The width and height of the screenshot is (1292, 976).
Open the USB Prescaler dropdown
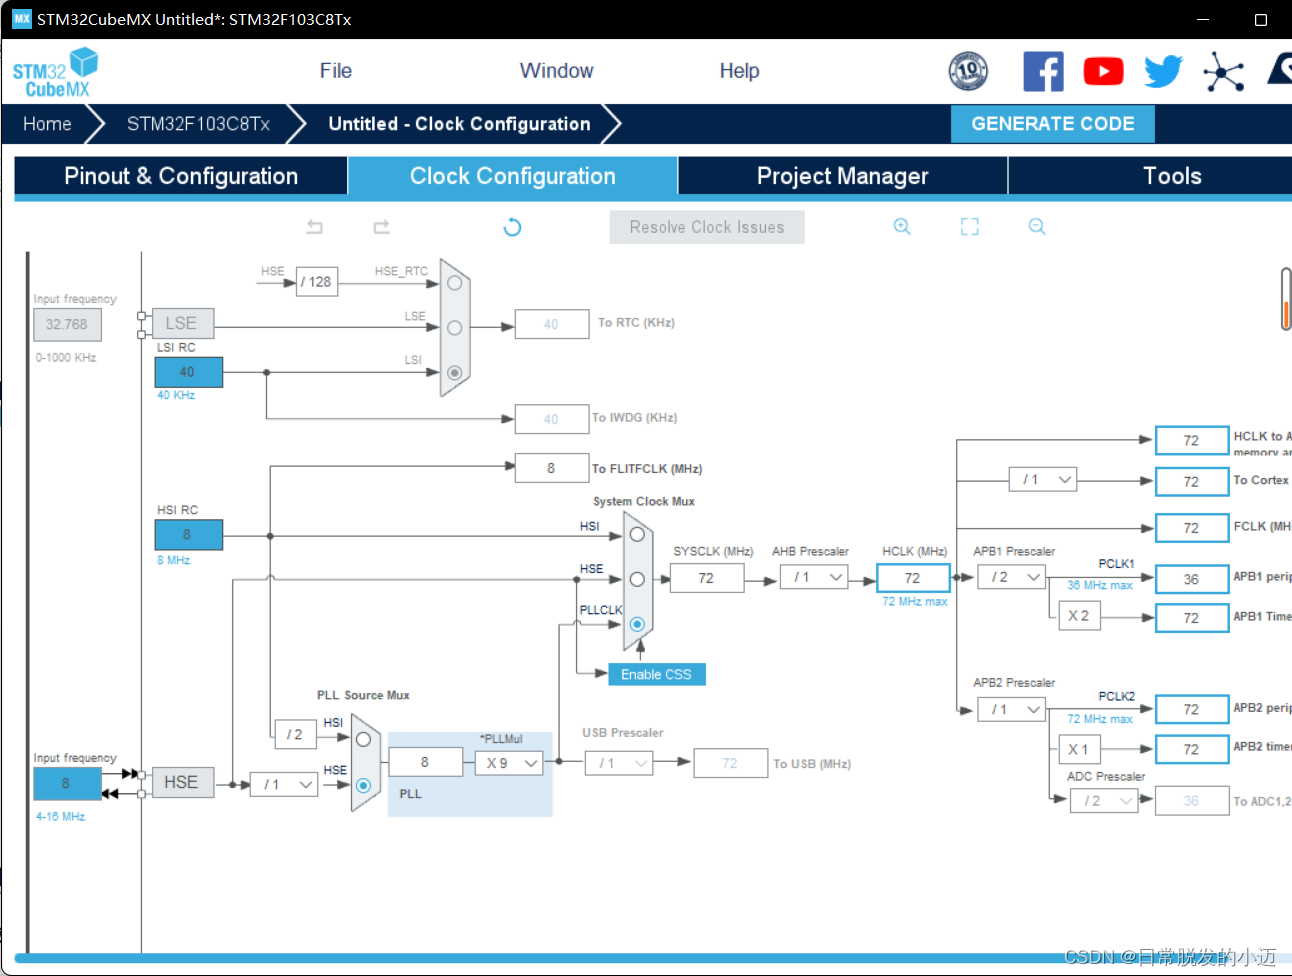[x=619, y=763]
